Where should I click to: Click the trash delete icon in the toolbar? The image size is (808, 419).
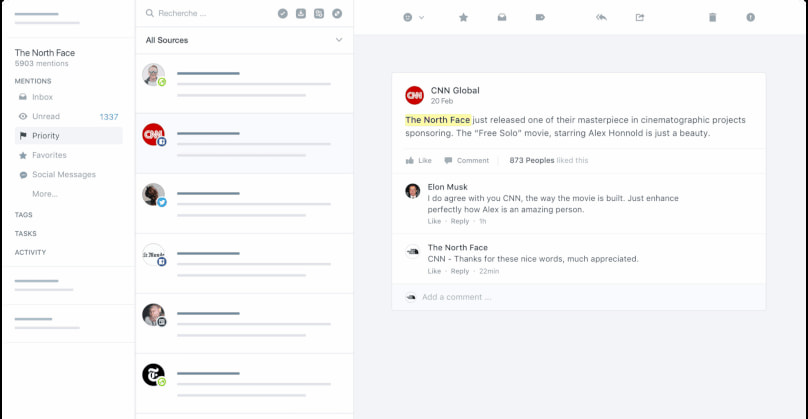712,18
